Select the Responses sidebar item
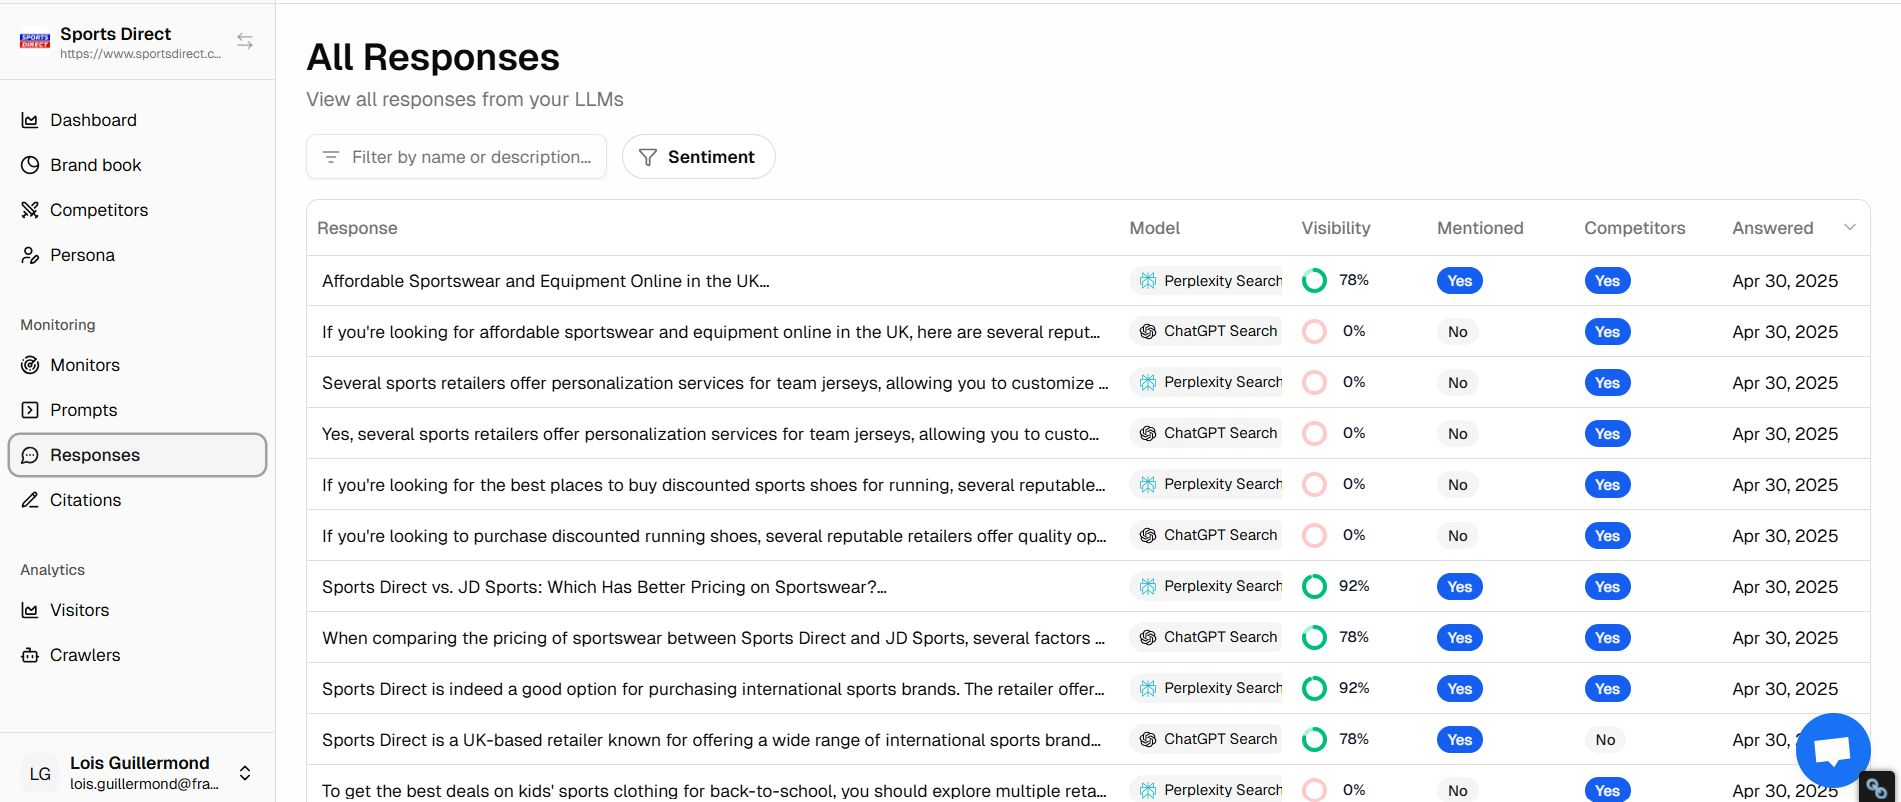 pos(95,455)
